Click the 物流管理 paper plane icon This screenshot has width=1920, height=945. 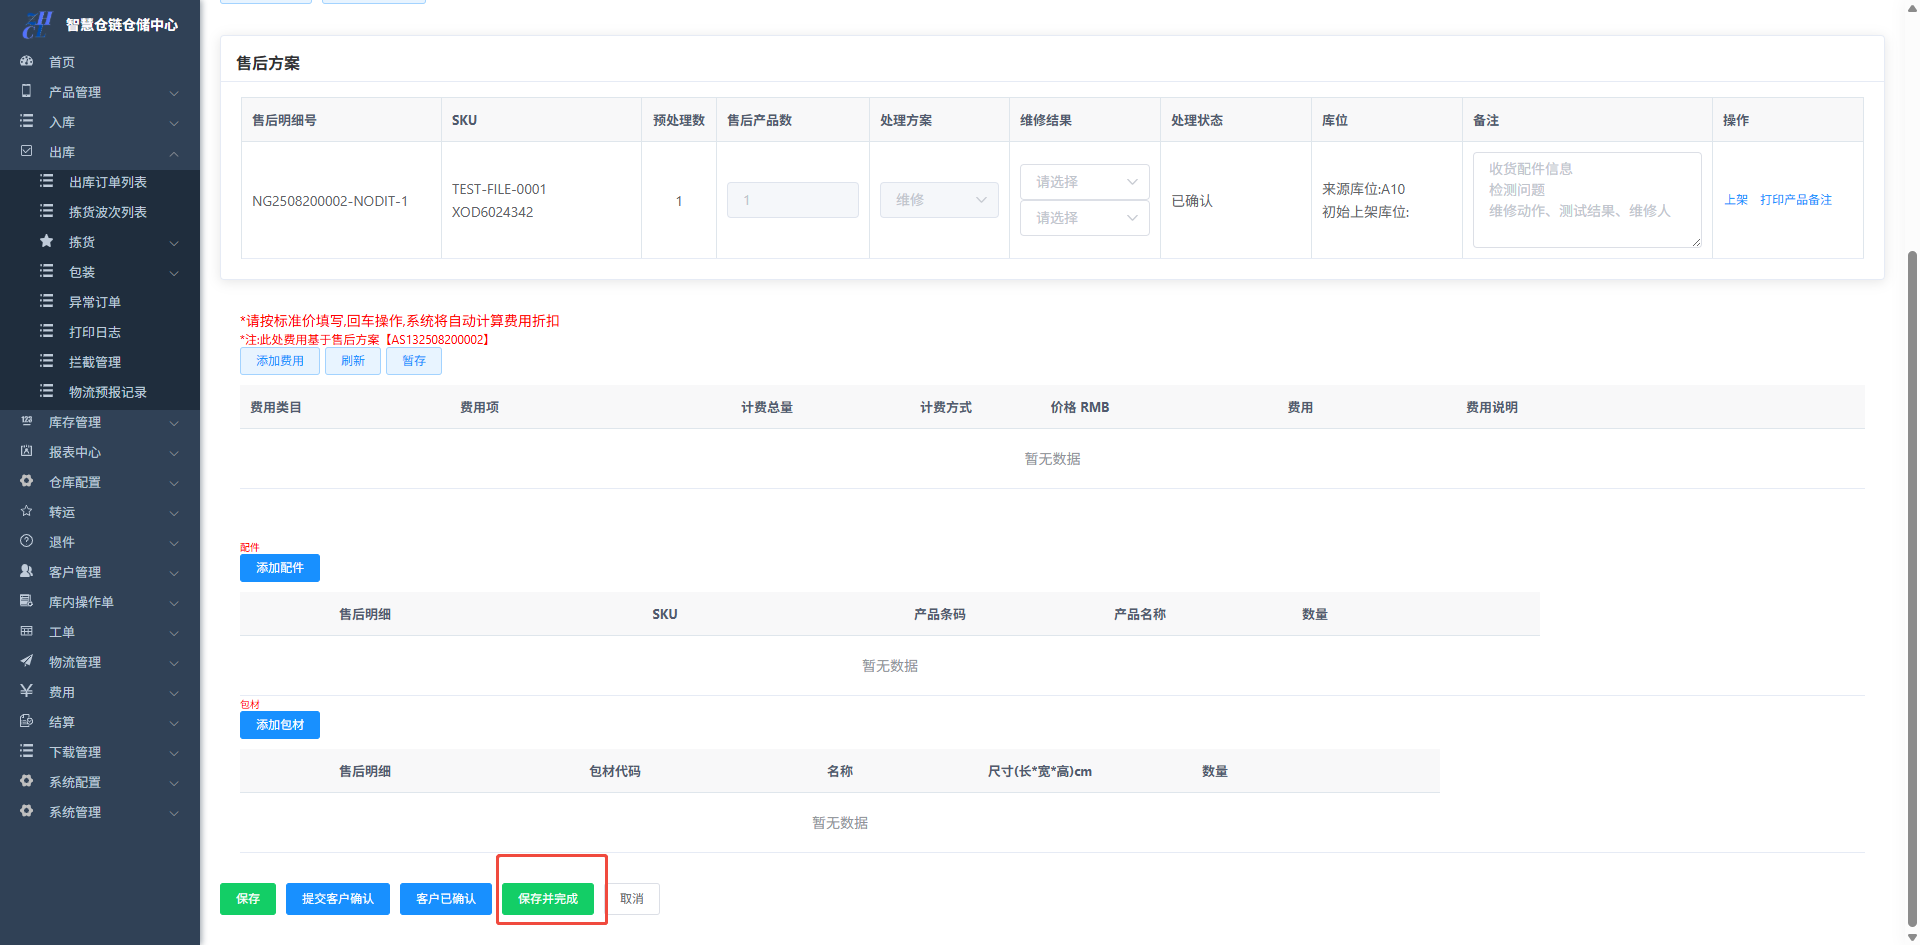click(x=27, y=661)
